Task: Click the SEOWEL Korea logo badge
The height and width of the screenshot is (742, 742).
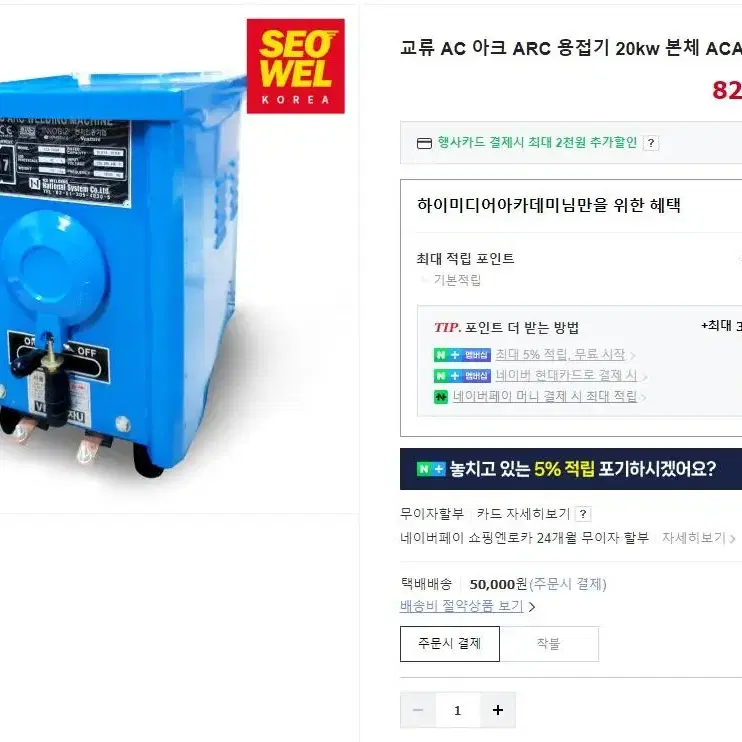Action: point(296,66)
